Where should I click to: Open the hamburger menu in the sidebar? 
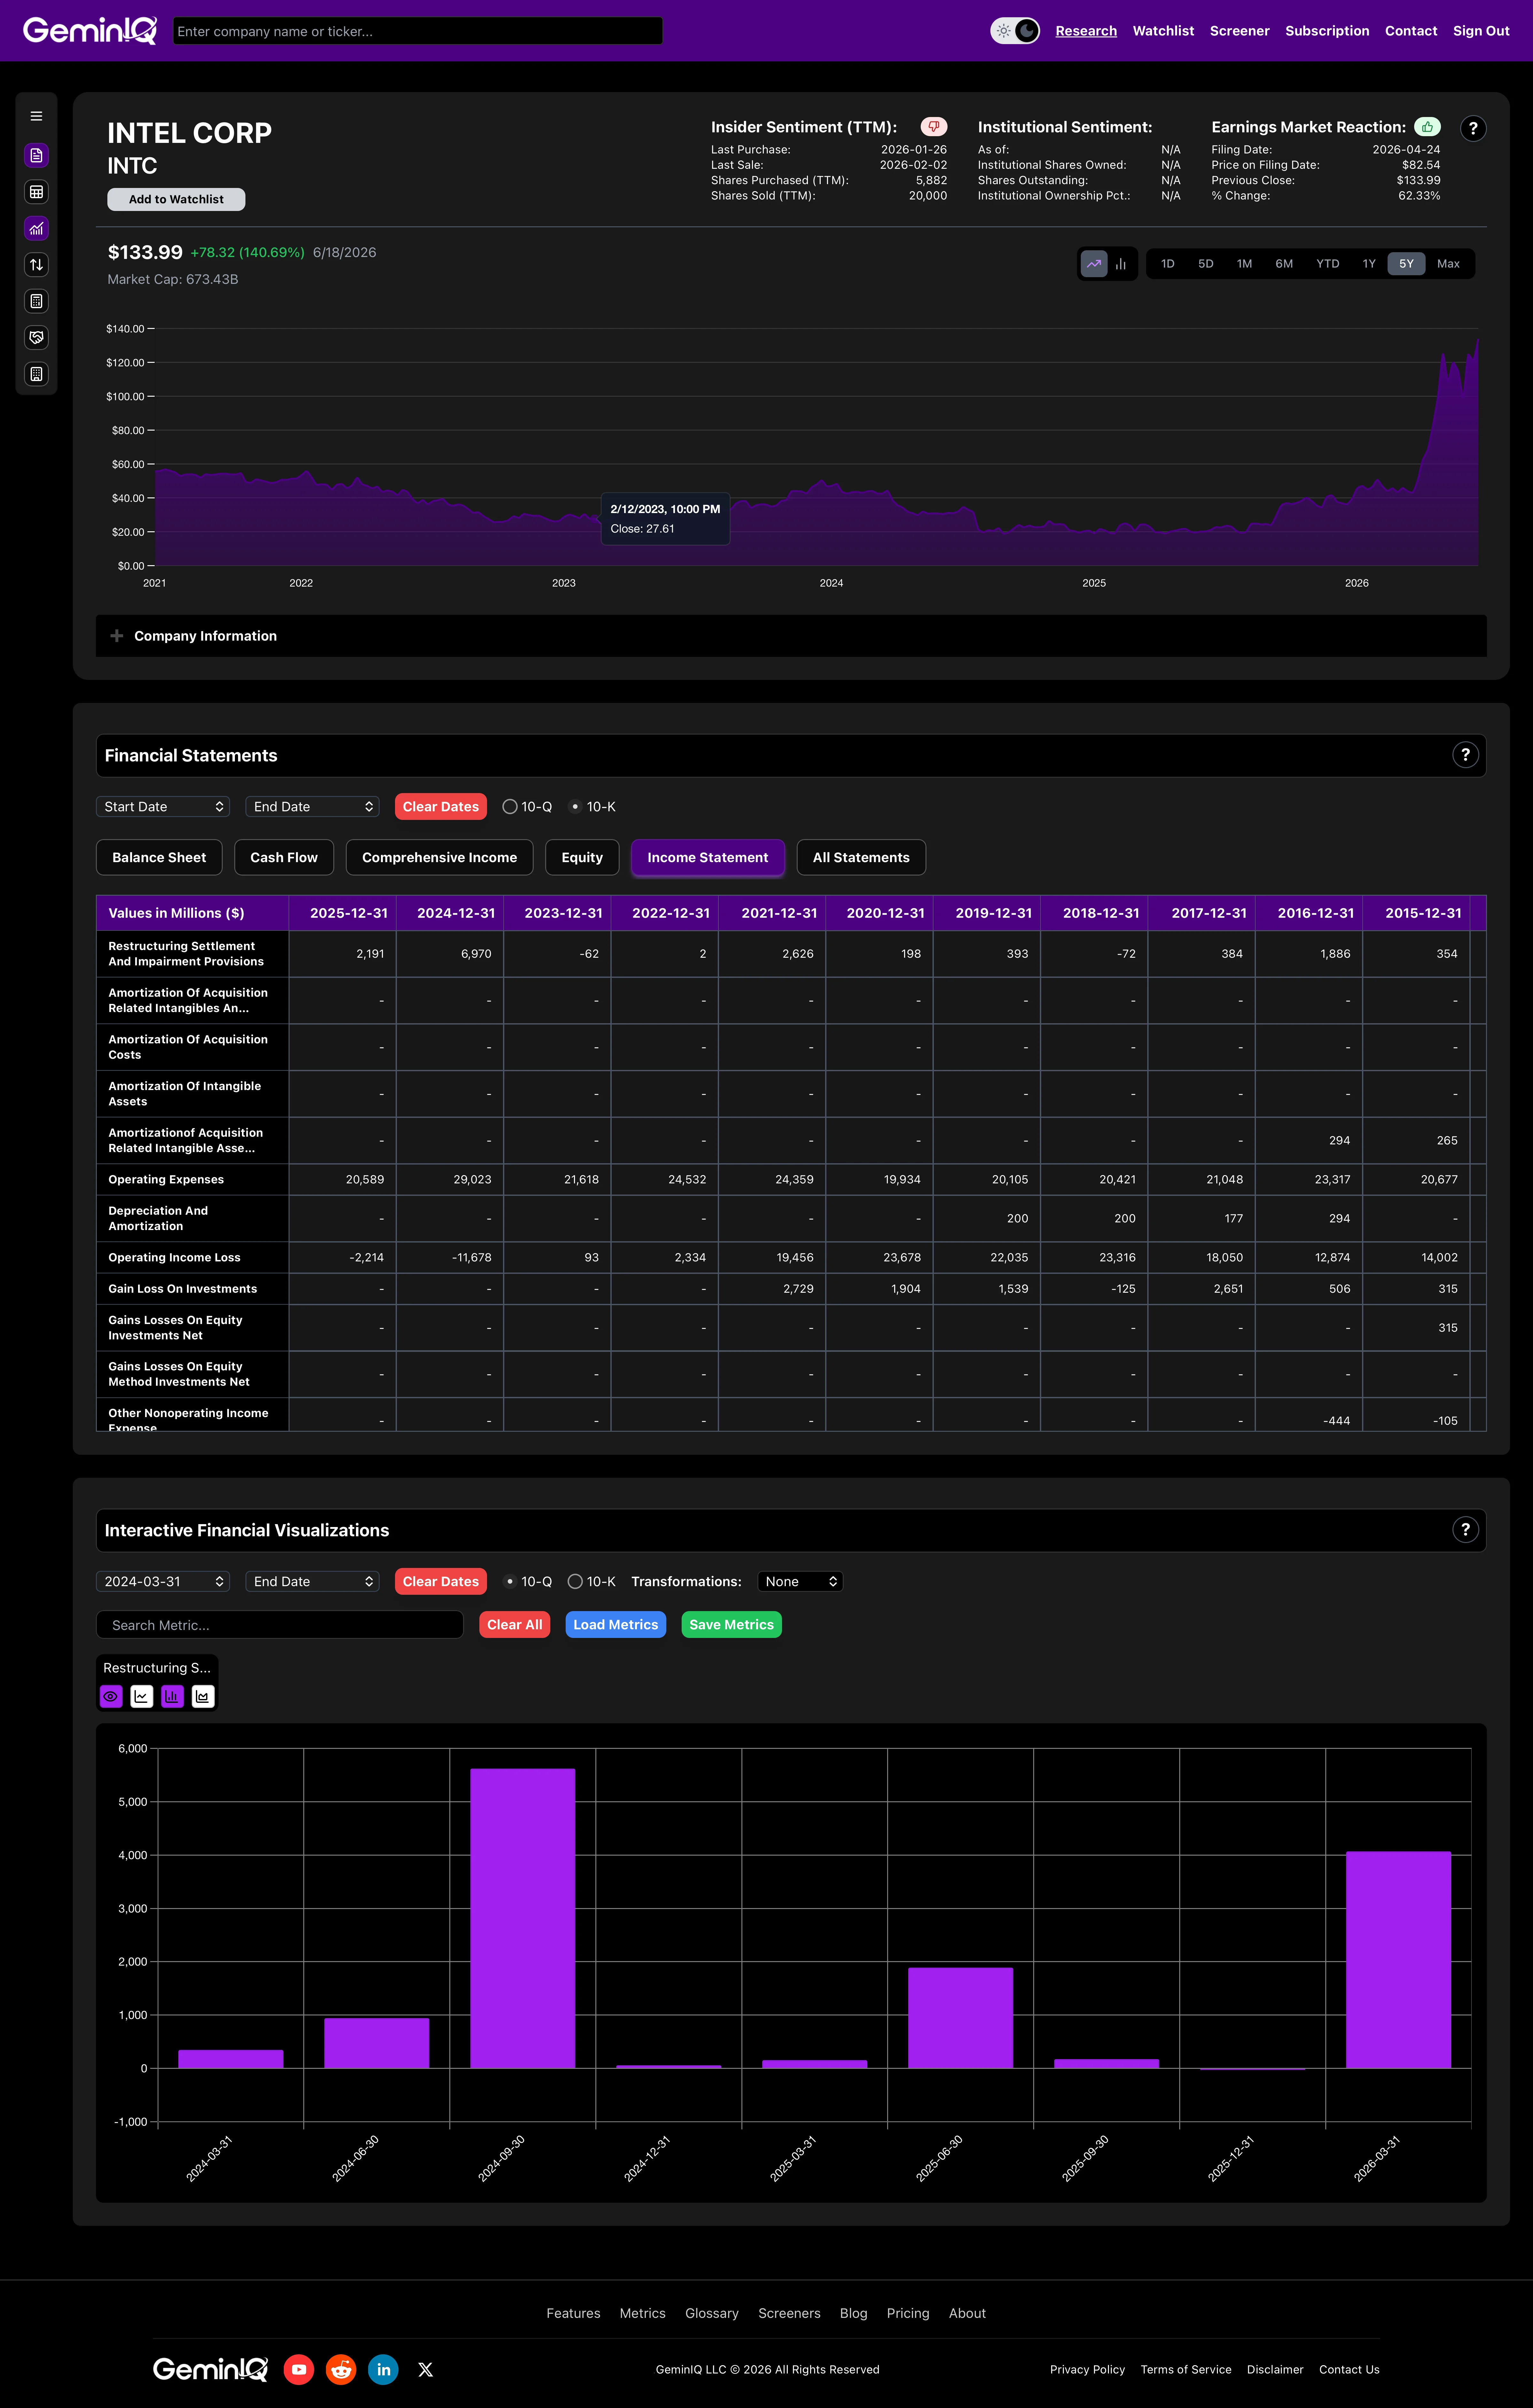[36, 116]
